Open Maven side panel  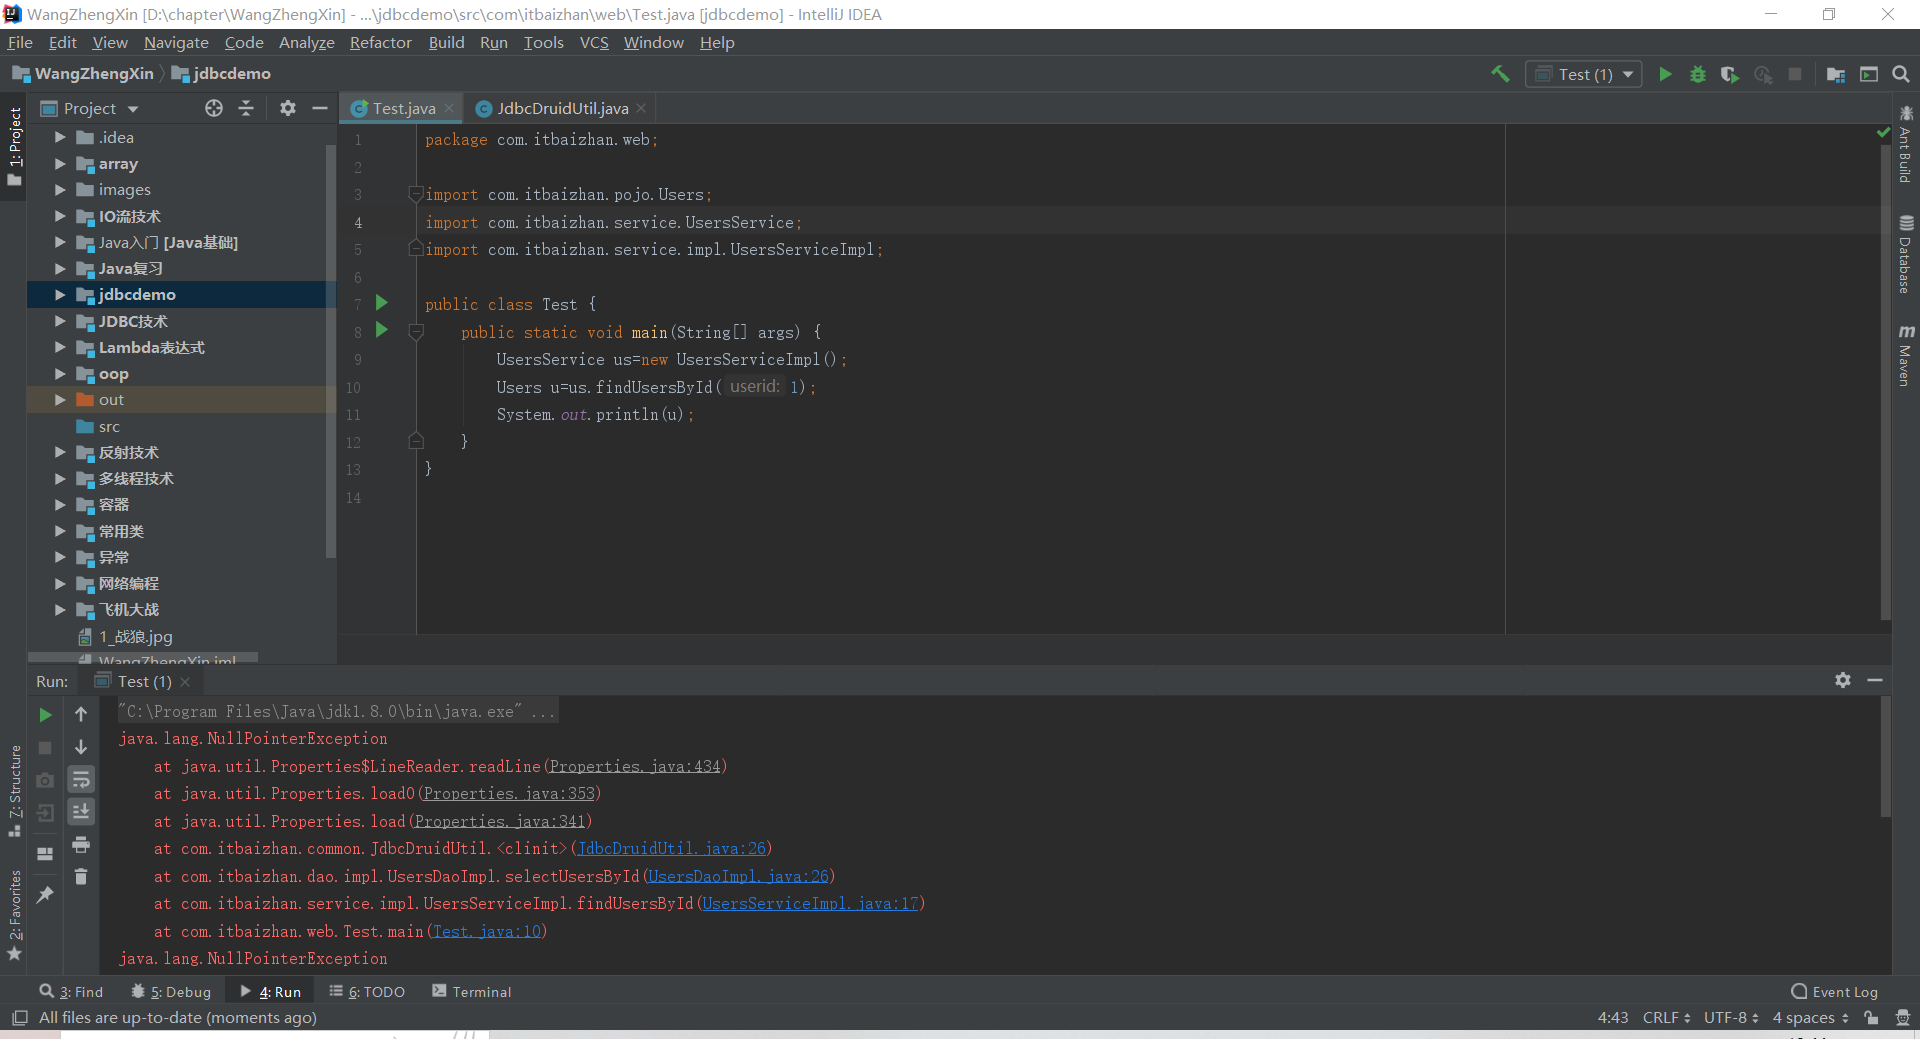click(x=1905, y=356)
